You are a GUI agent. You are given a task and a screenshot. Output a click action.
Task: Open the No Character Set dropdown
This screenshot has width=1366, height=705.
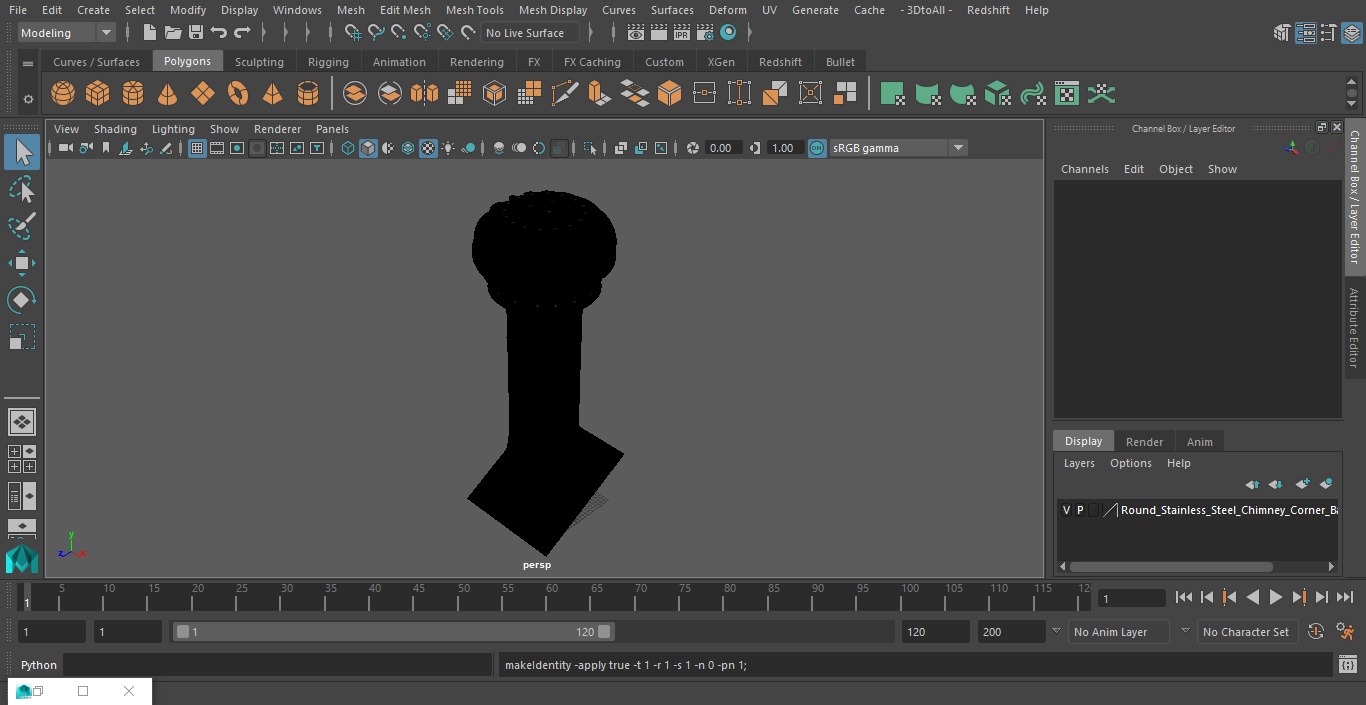click(x=1246, y=632)
